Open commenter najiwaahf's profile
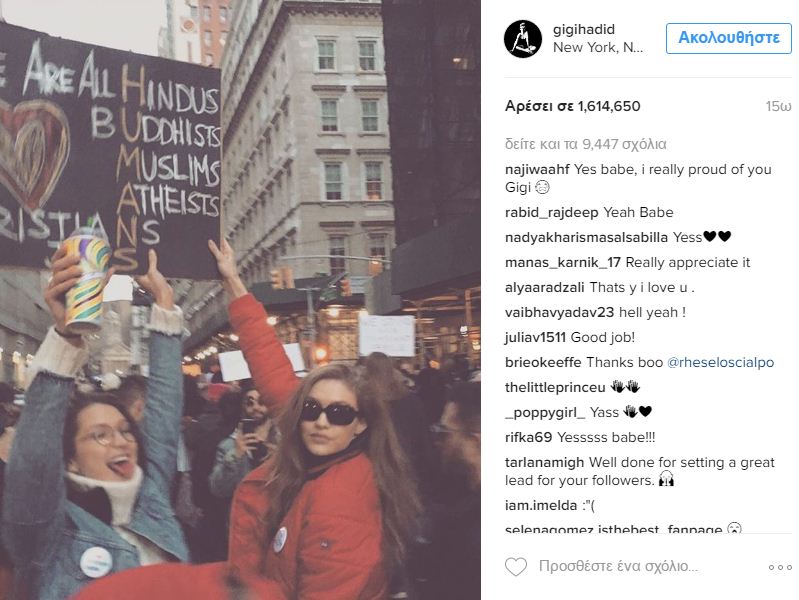 (x=537, y=169)
